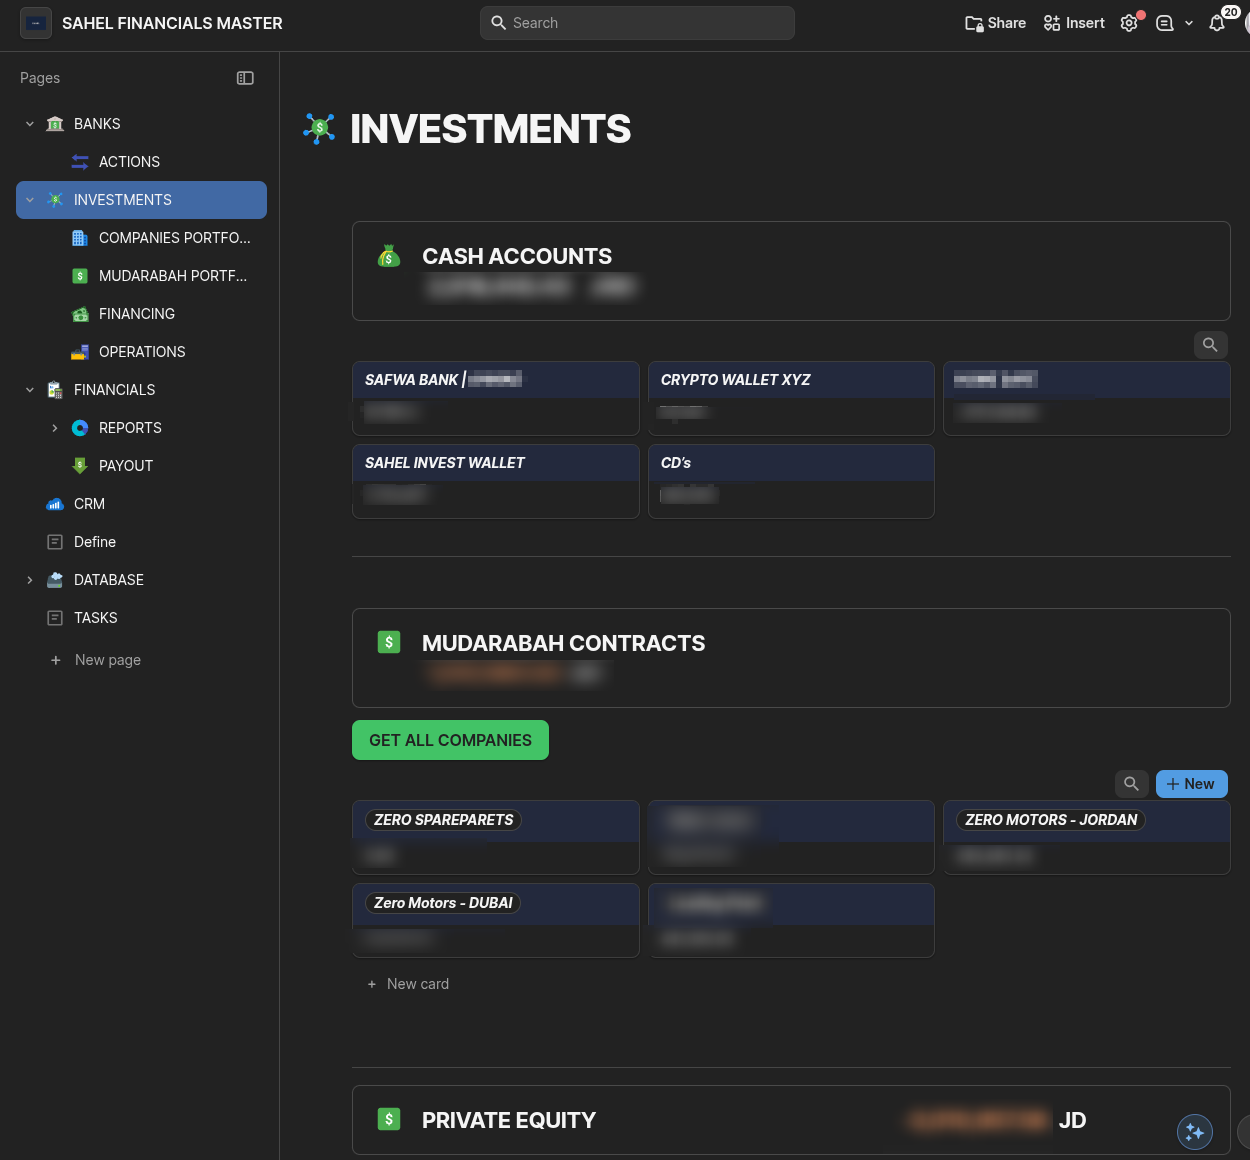Viewport: 1250px width, 1160px height.
Task: Click the money bag icon in CASH ACCOUNTS
Action: (x=389, y=256)
